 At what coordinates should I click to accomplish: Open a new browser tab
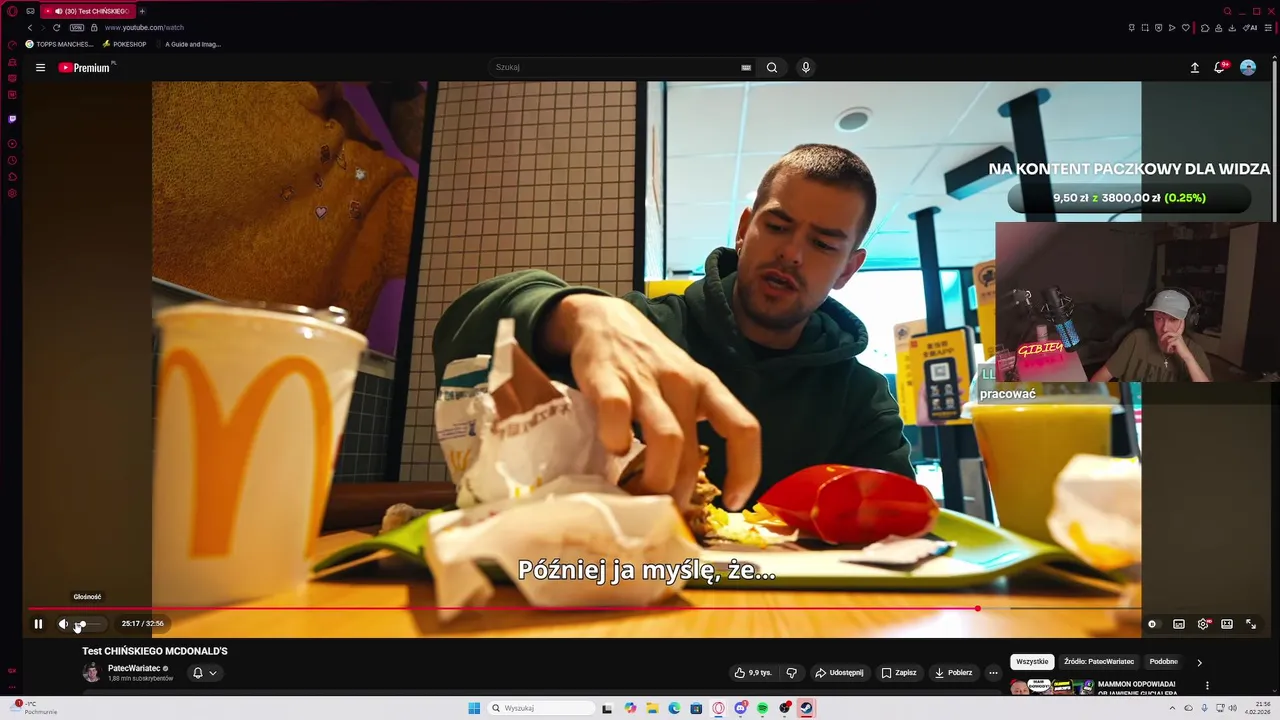pyautogui.click(x=142, y=11)
